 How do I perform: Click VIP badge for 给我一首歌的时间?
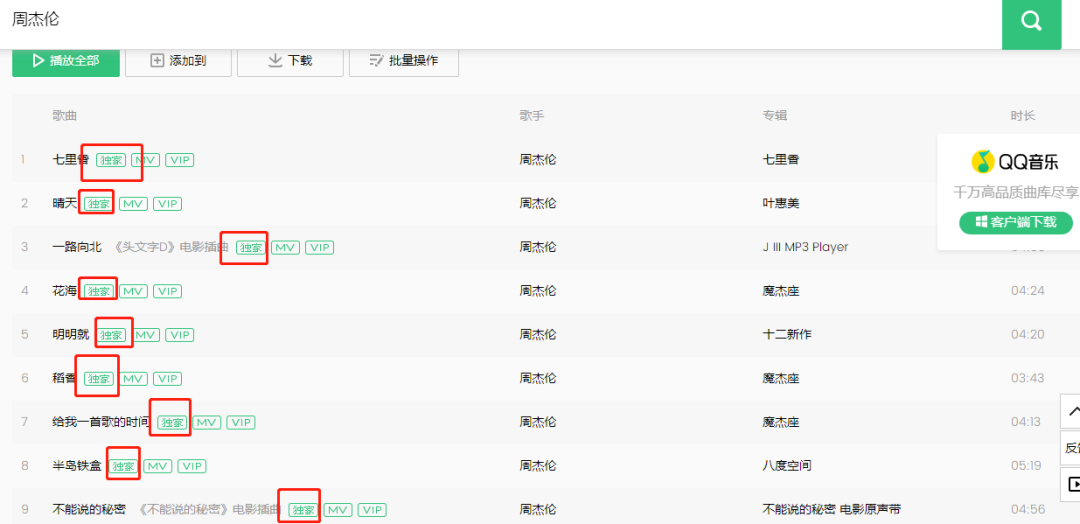coord(241,423)
